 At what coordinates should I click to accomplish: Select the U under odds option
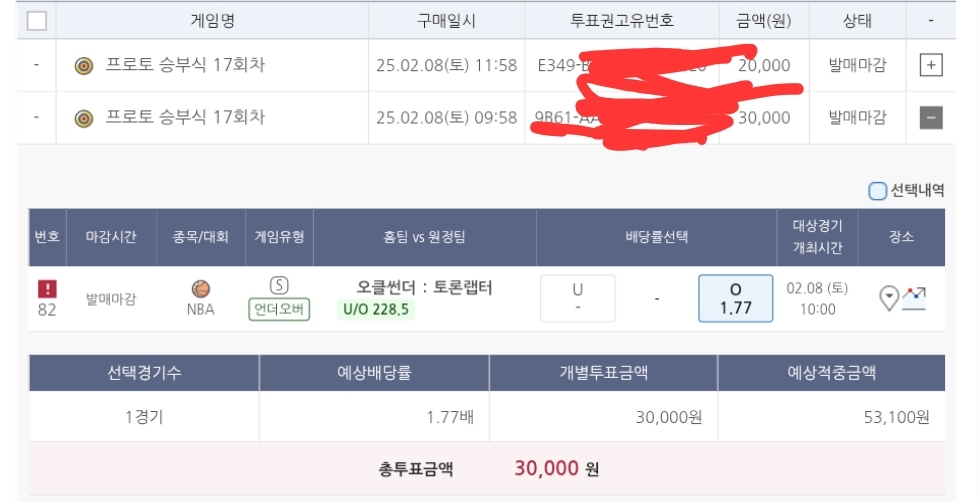pyautogui.click(x=577, y=298)
